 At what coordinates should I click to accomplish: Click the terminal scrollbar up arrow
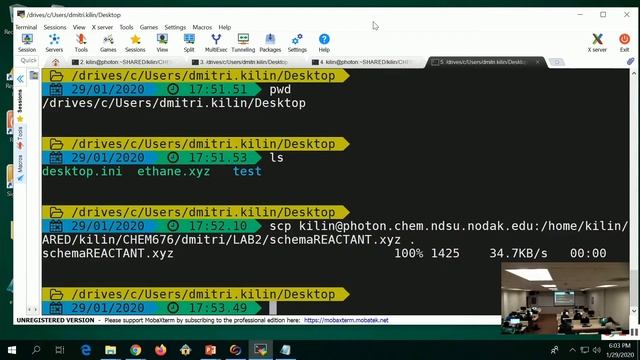coord(634,73)
